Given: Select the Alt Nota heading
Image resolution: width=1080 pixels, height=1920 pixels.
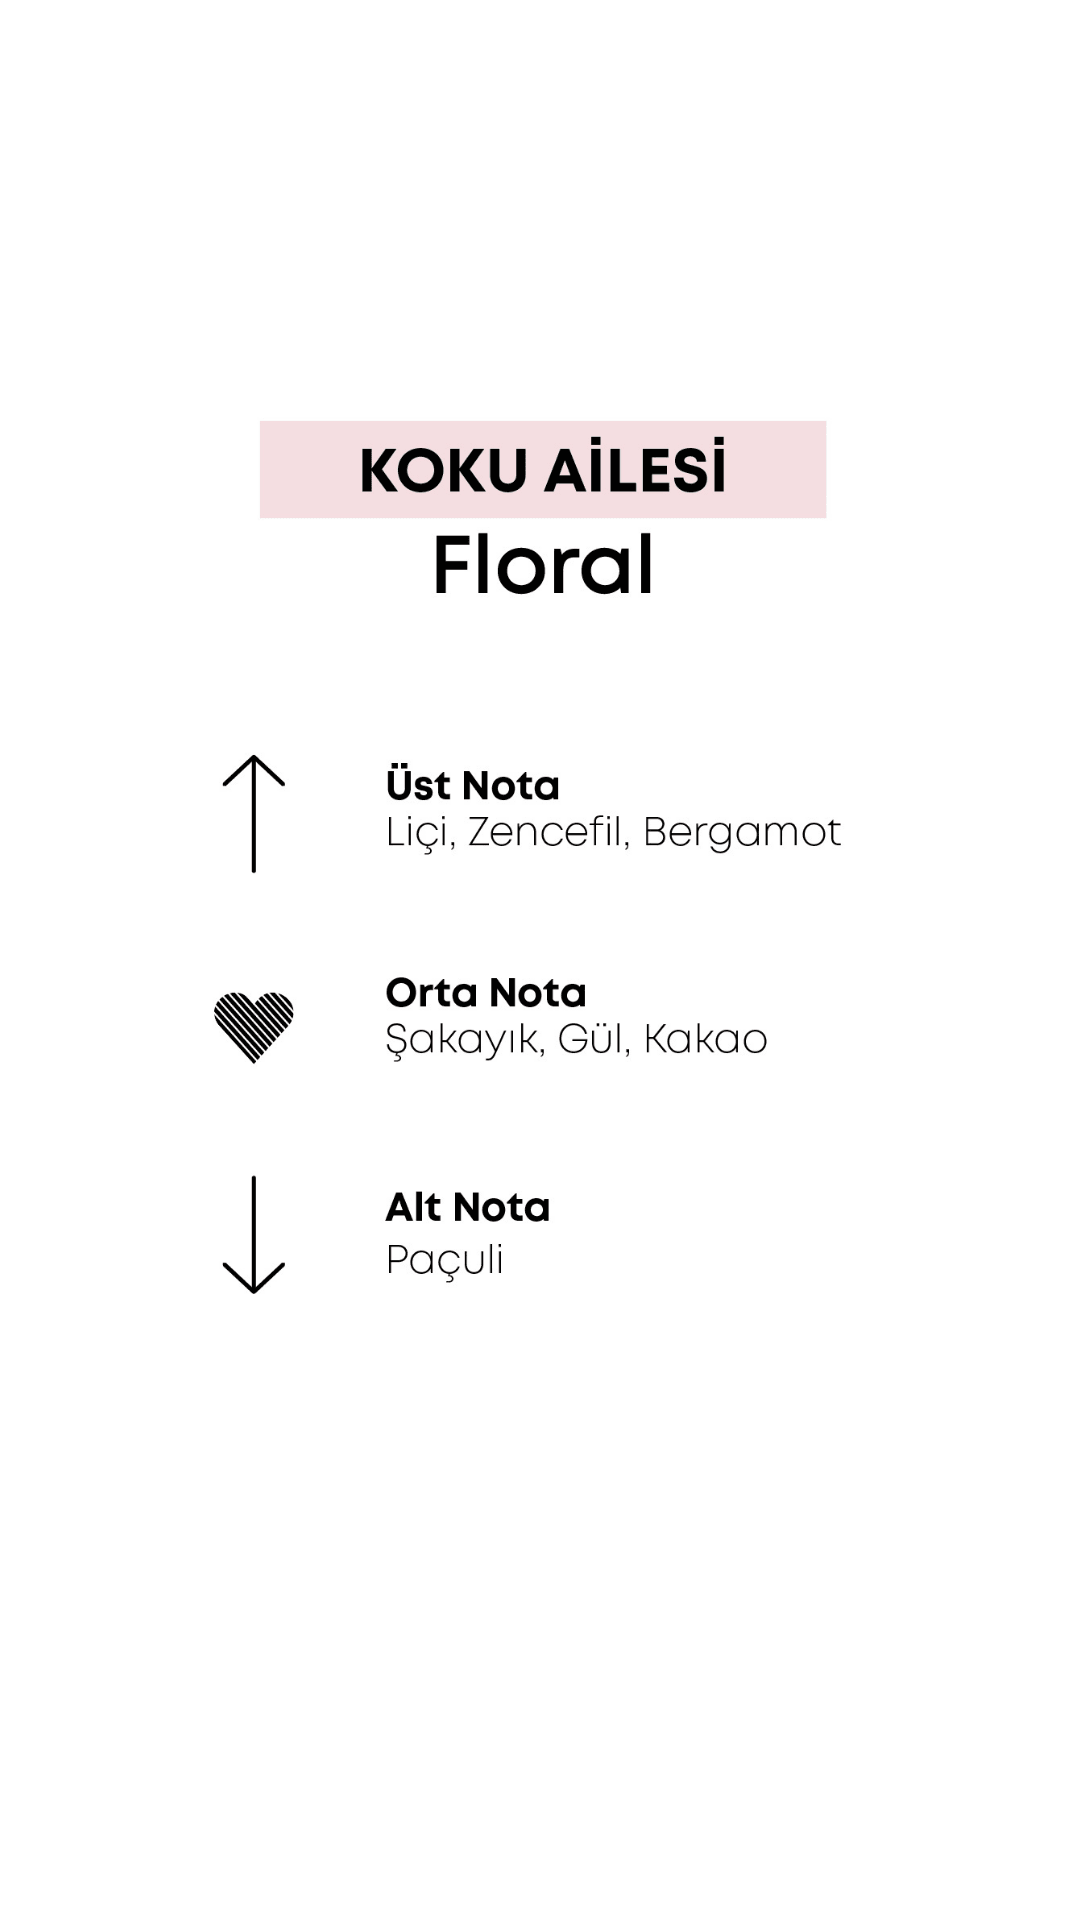Looking at the screenshot, I should click(468, 1207).
